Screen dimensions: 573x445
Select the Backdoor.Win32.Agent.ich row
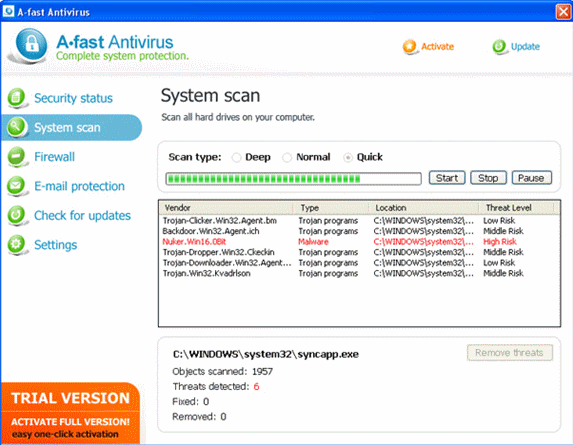359,231
